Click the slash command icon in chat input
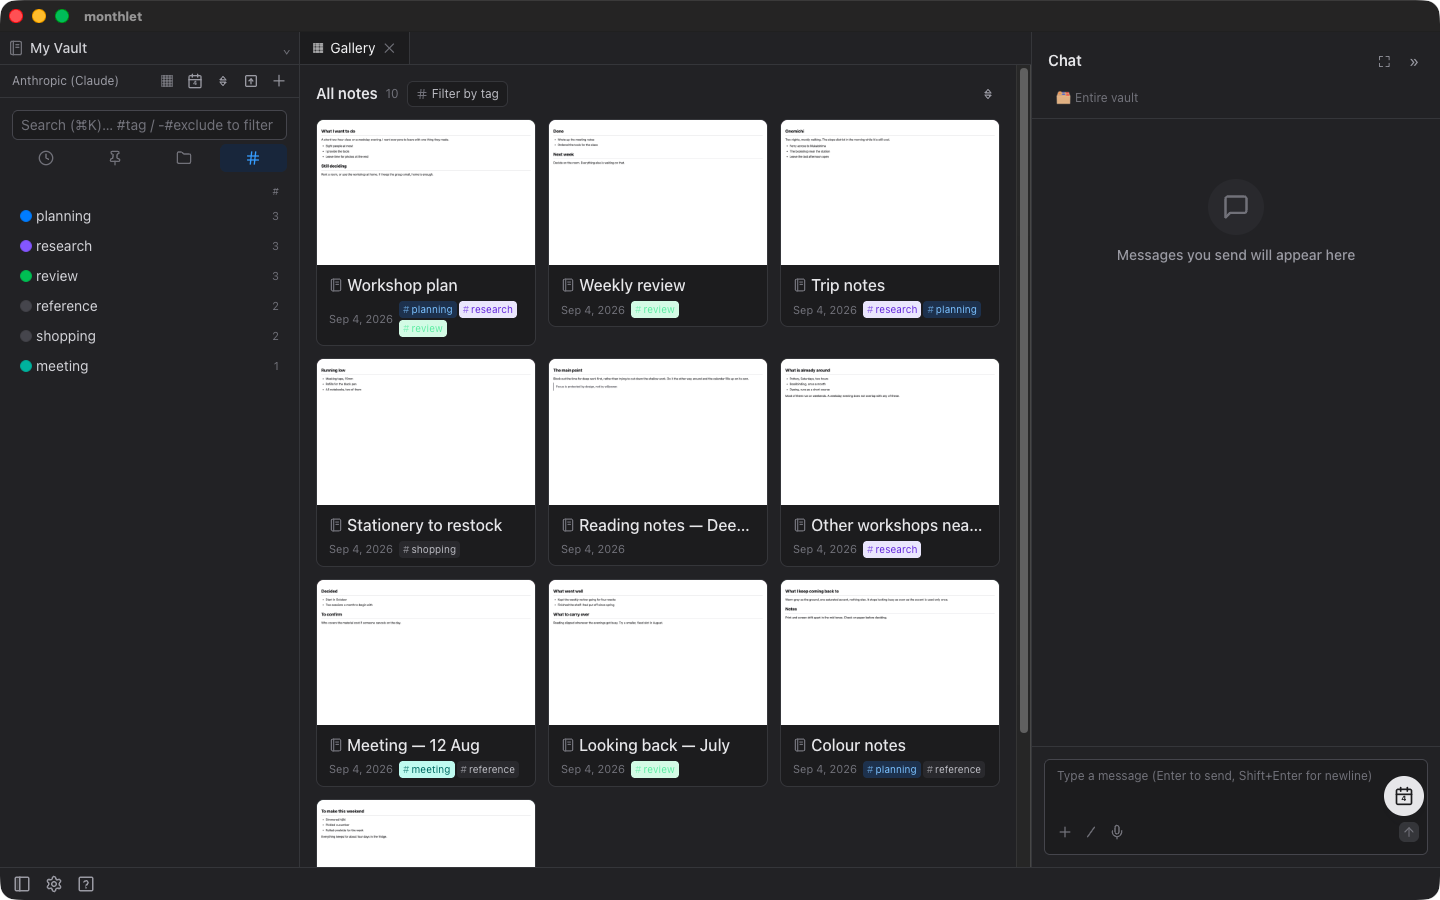Image resolution: width=1440 pixels, height=900 pixels. (1091, 832)
